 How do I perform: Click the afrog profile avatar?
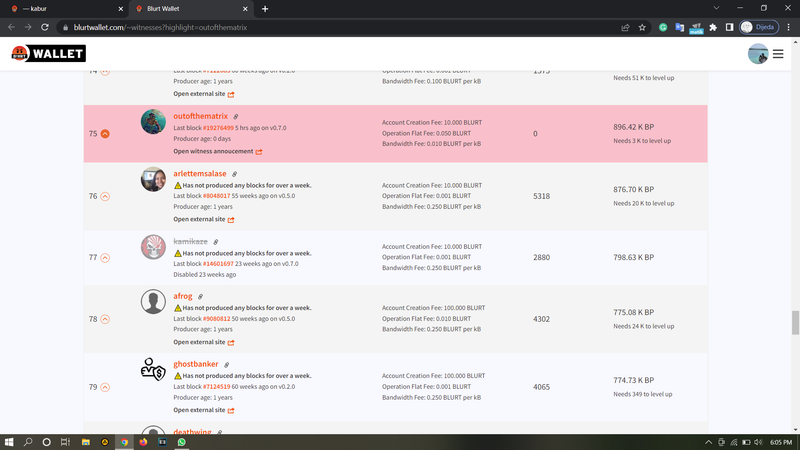(153, 301)
